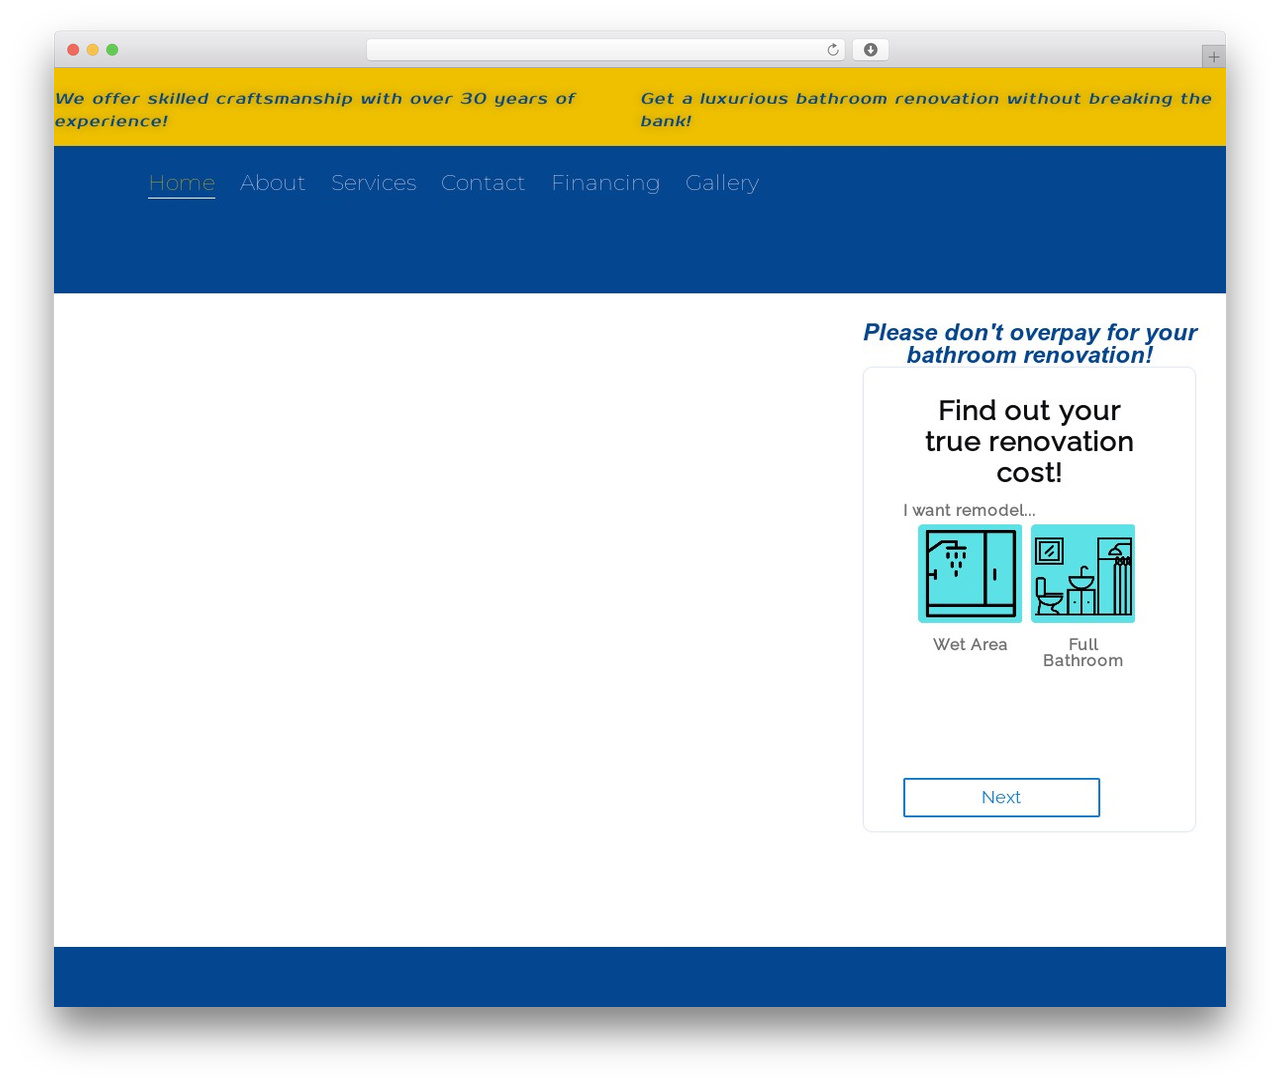Navigate to the Contact page
This screenshot has width=1280, height=1084.
click(483, 183)
